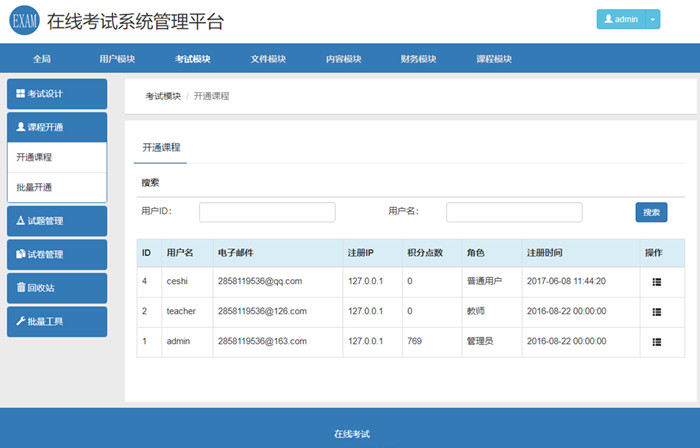
Task: Collapse the 课程开通 sidebar section
Action: click(x=56, y=127)
